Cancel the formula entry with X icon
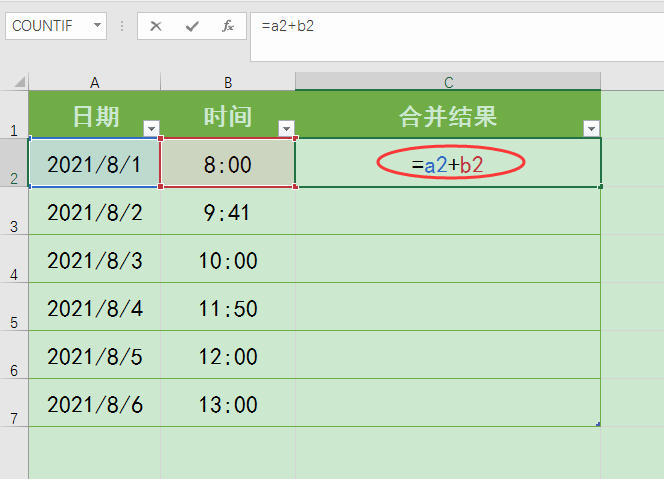 pos(156,26)
